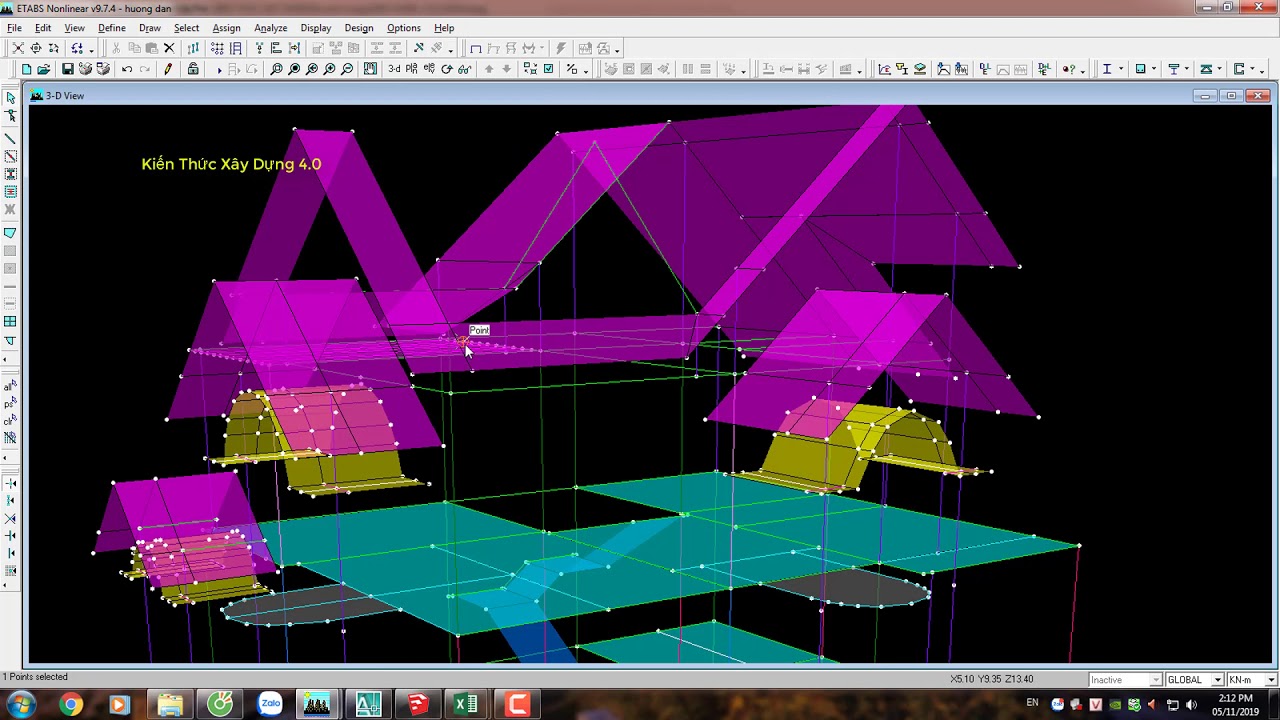Set Elevation View icon
The image size is (1280, 720).
pos(429,69)
